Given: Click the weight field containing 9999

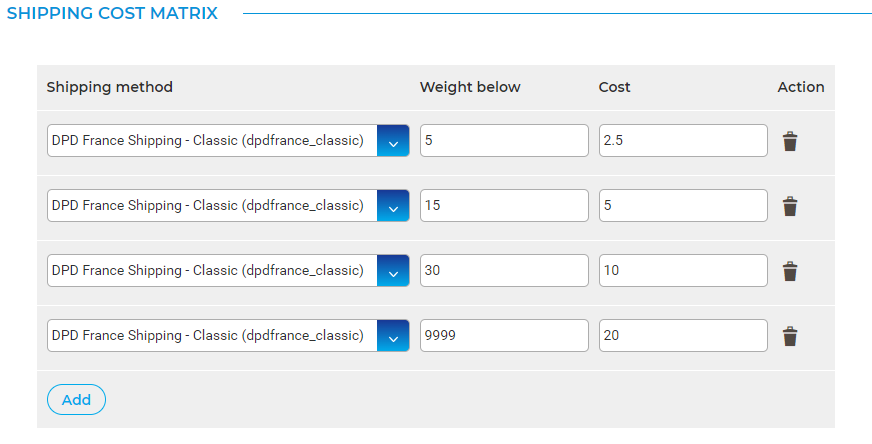Looking at the screenshot, I should 504,336.
